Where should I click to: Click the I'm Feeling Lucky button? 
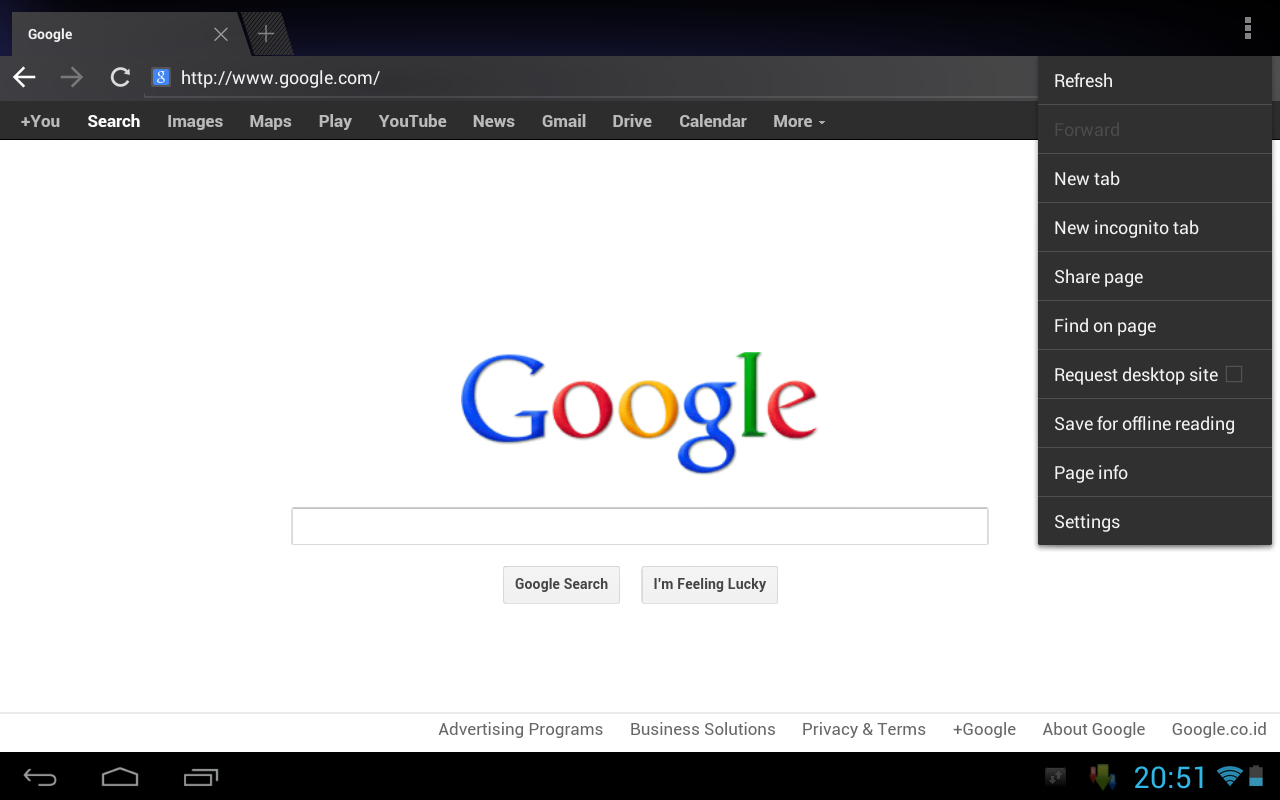709,584
